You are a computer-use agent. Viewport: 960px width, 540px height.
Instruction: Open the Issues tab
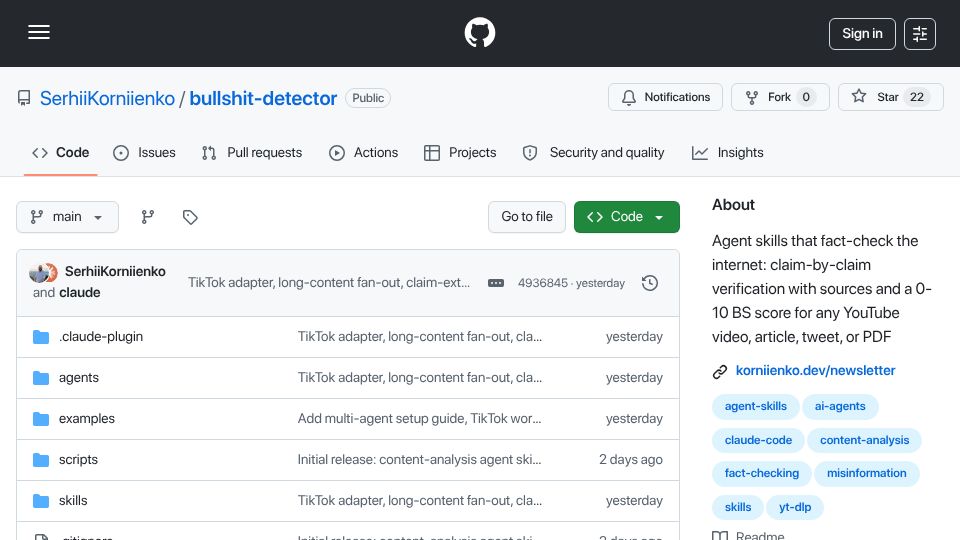pos(144,152)
